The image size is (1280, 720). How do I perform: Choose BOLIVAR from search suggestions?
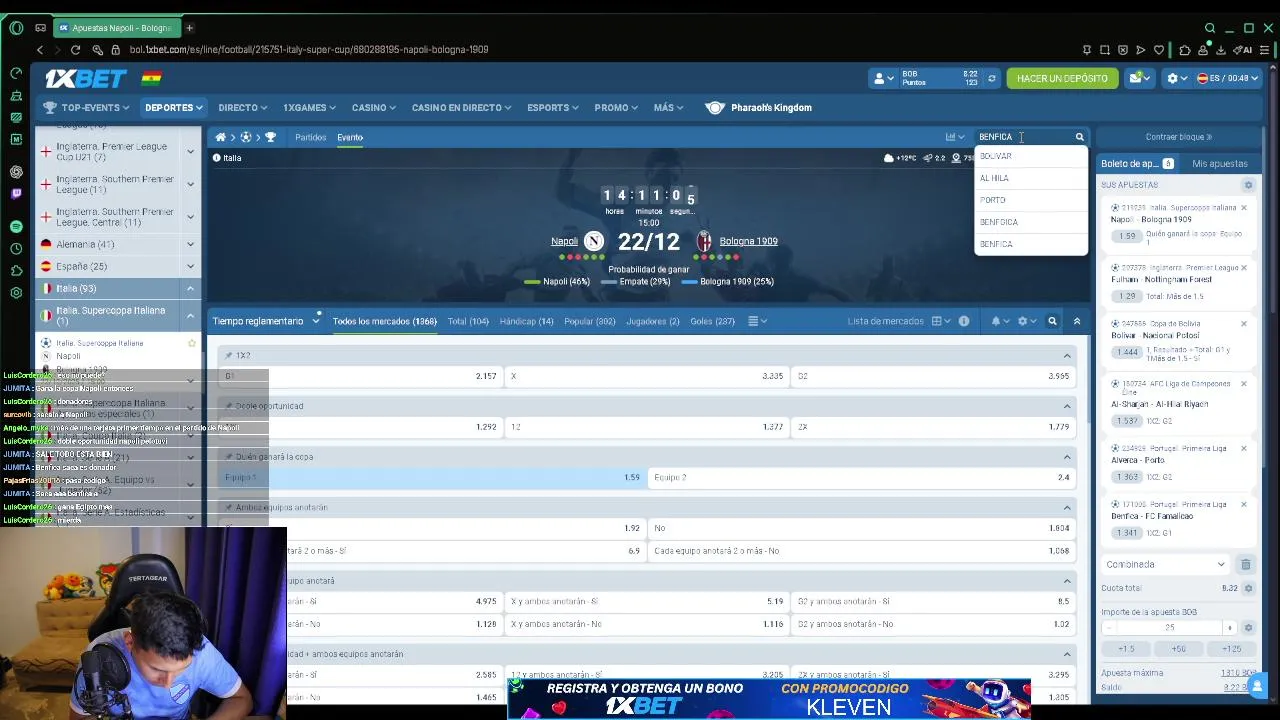1030,156
